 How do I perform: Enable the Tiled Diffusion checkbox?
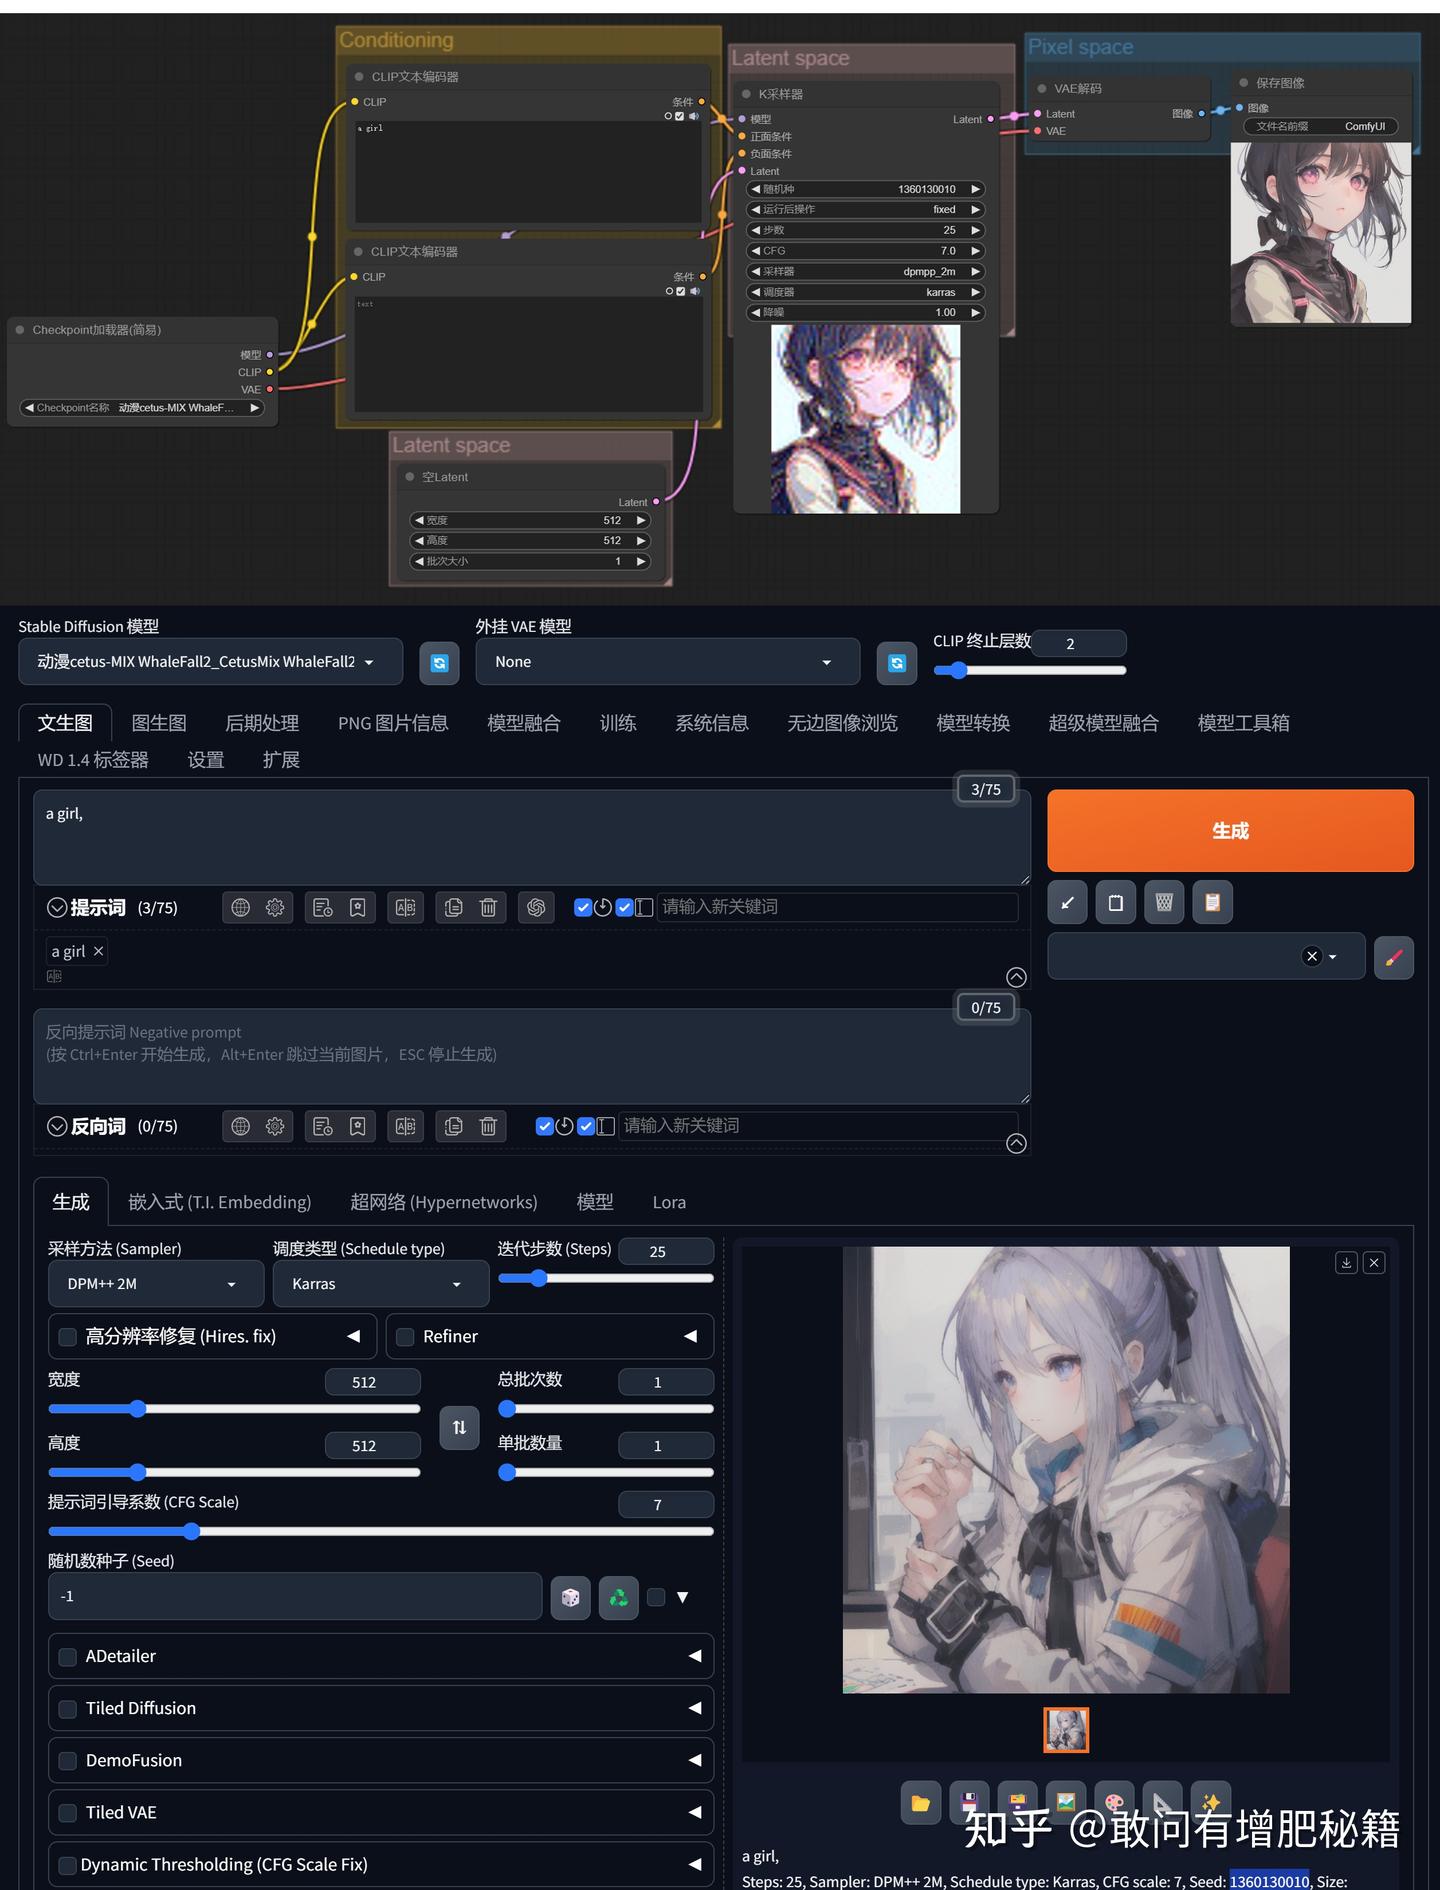point(68,1708)
